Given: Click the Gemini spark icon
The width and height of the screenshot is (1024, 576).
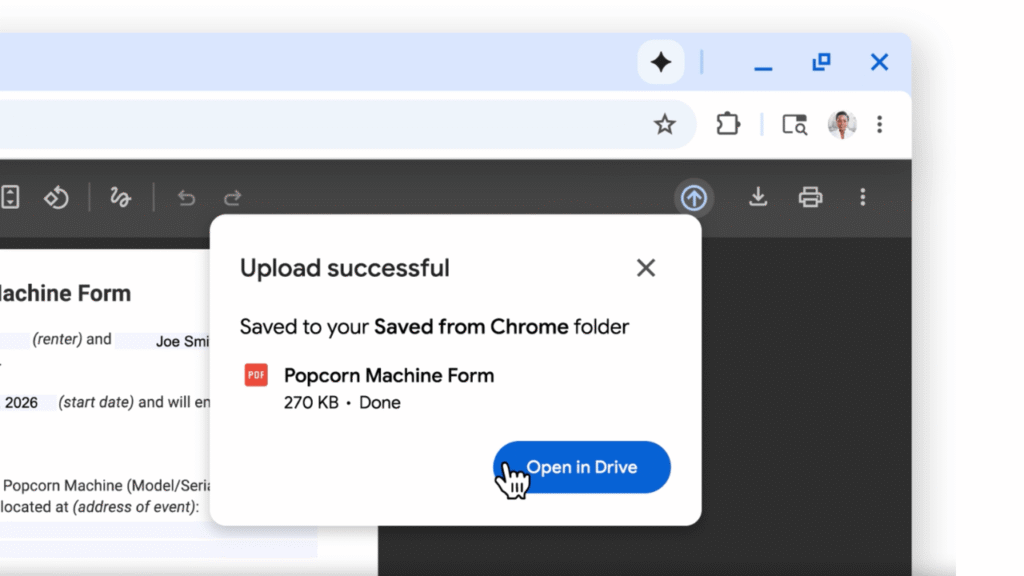Looking at the screenshot, I should click(660, 62).
